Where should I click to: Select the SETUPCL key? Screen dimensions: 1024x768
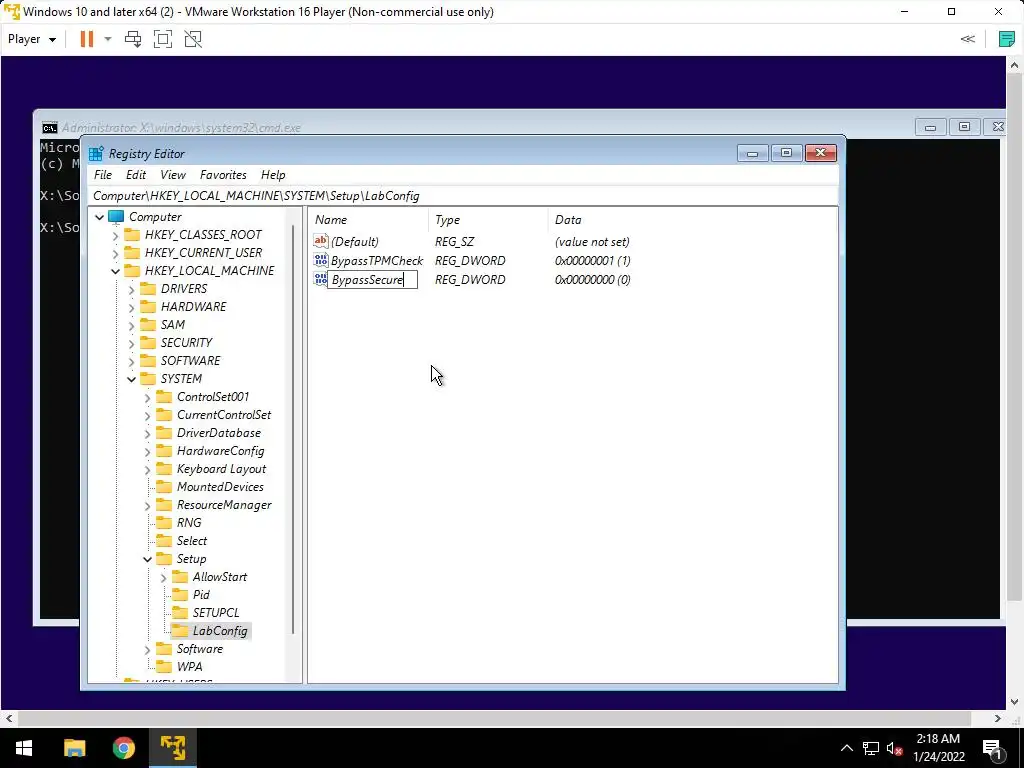[216, 613]
